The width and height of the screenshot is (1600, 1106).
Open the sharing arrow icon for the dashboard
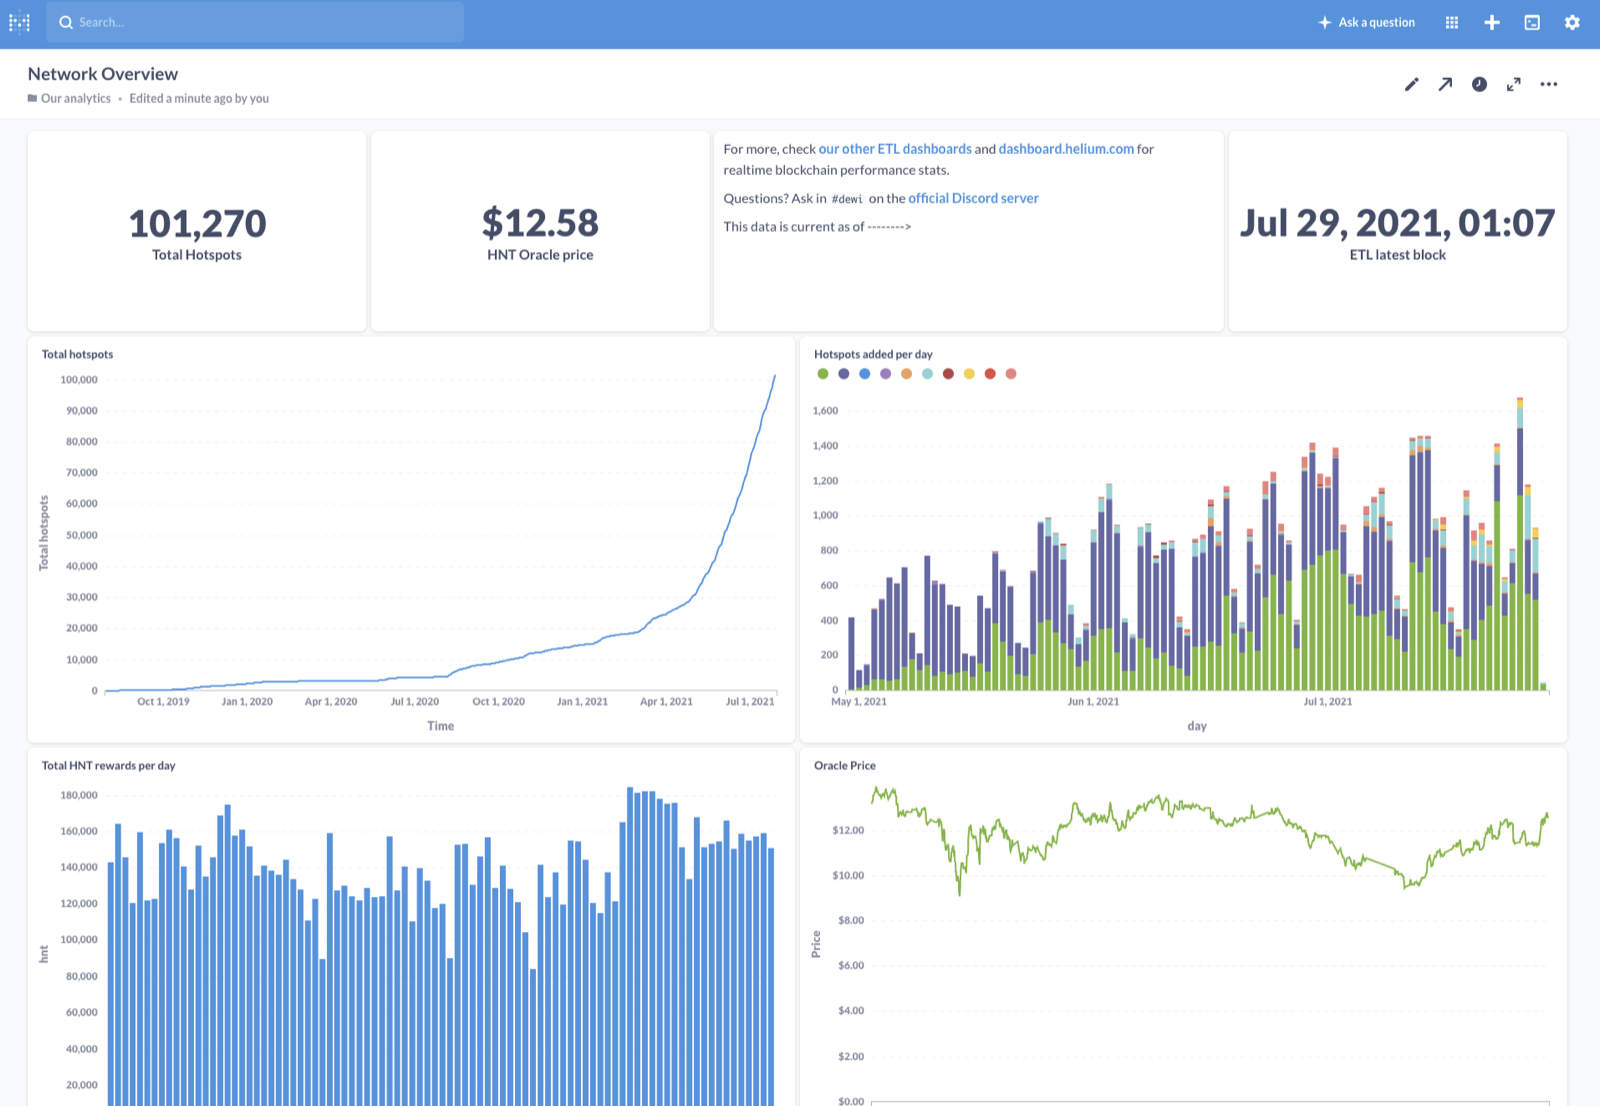[1445, 84]
